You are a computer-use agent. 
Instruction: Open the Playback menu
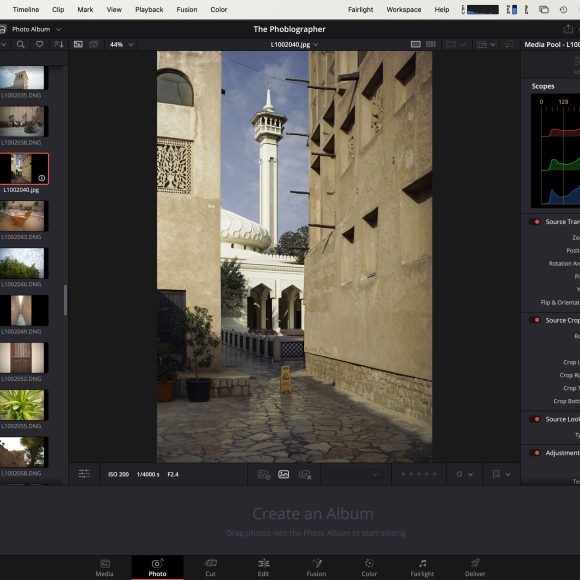[149, 10]
